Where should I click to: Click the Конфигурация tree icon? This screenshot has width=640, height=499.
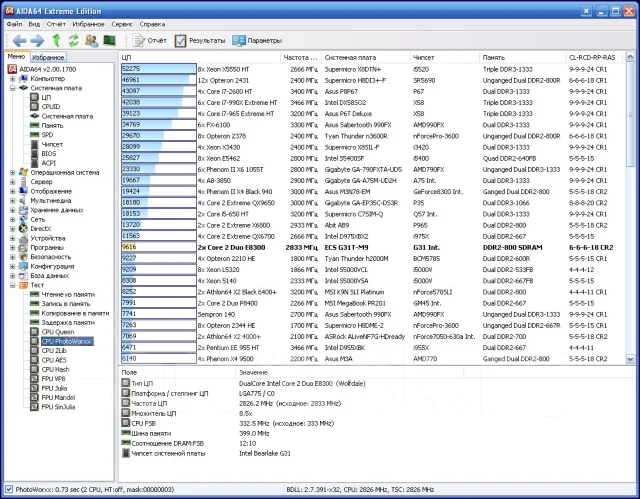tap(23, 266)
